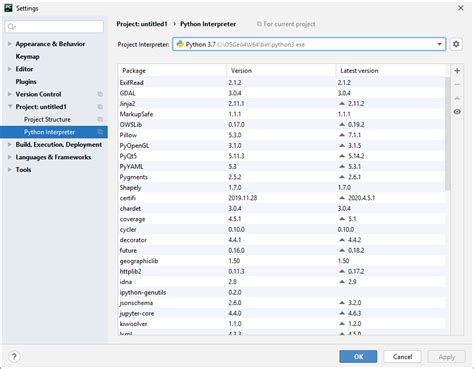Click the minus icon to uninstall package
The height and width of the screenshot is (369, 474).
tap(457, 84)
